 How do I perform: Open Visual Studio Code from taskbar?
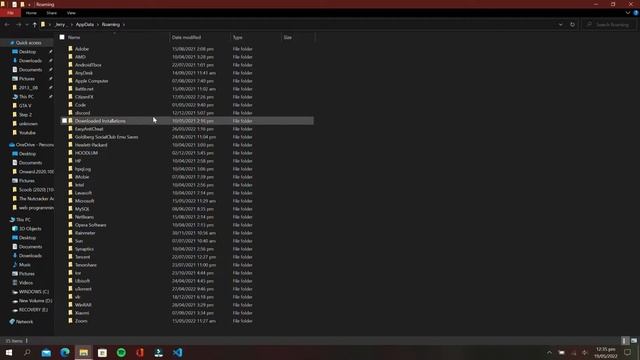pyautogui.click(x=178, y=352)
